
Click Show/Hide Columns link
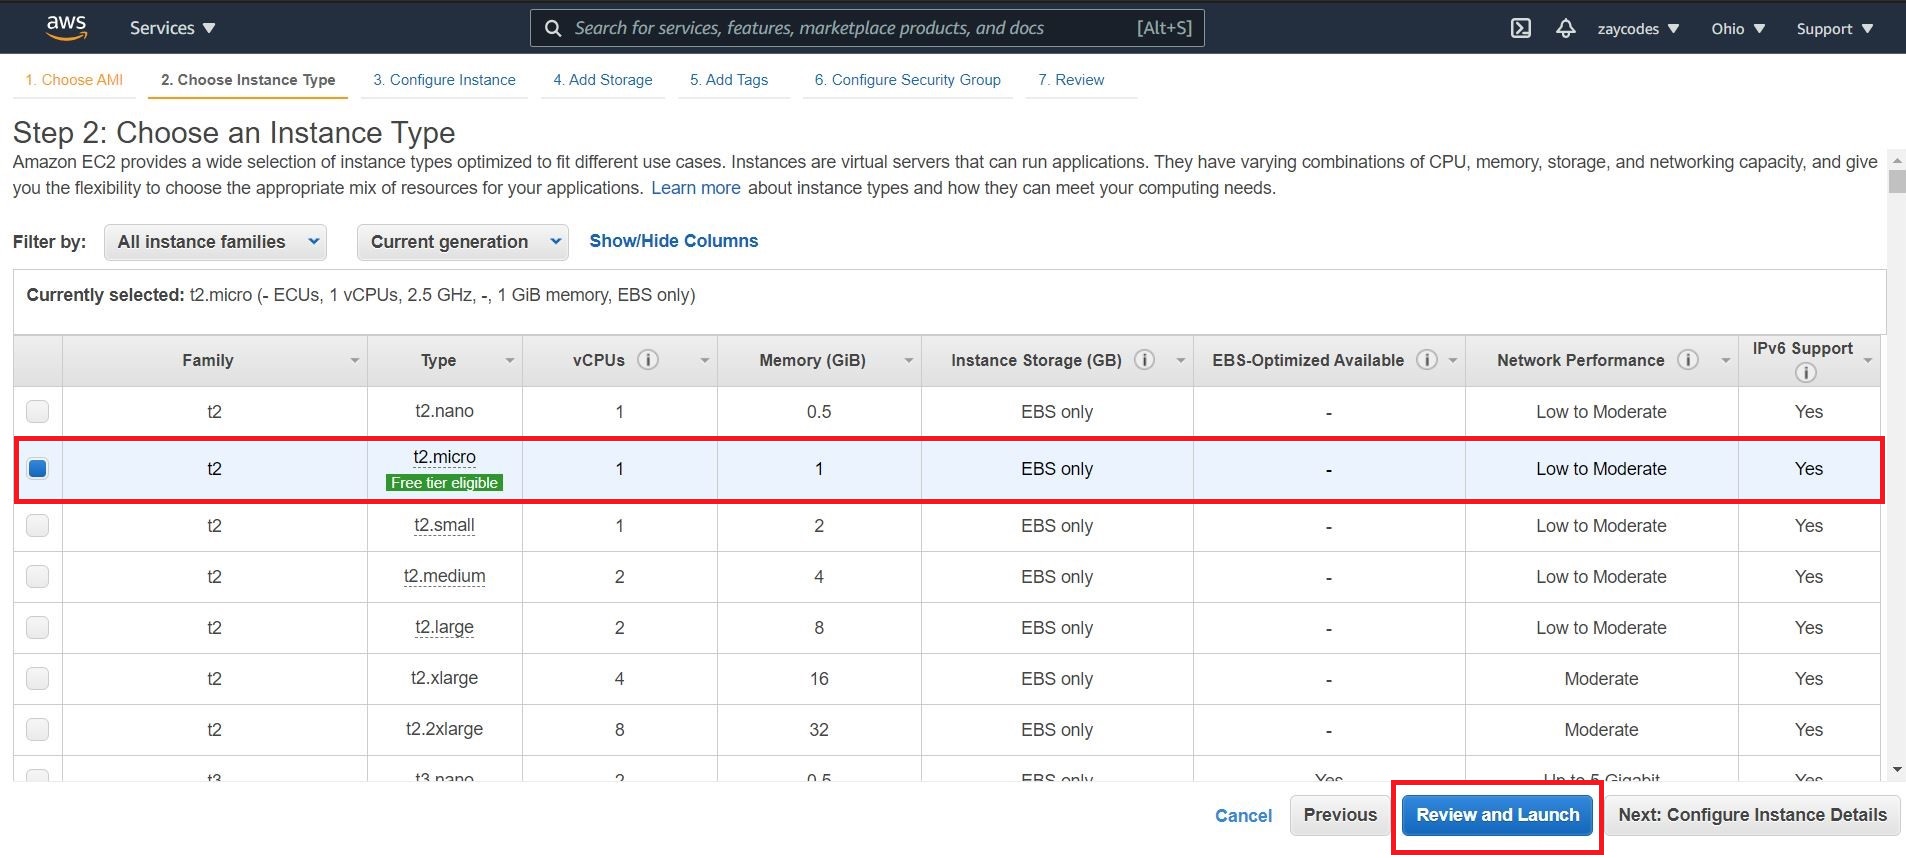click(x=674, y=241)
